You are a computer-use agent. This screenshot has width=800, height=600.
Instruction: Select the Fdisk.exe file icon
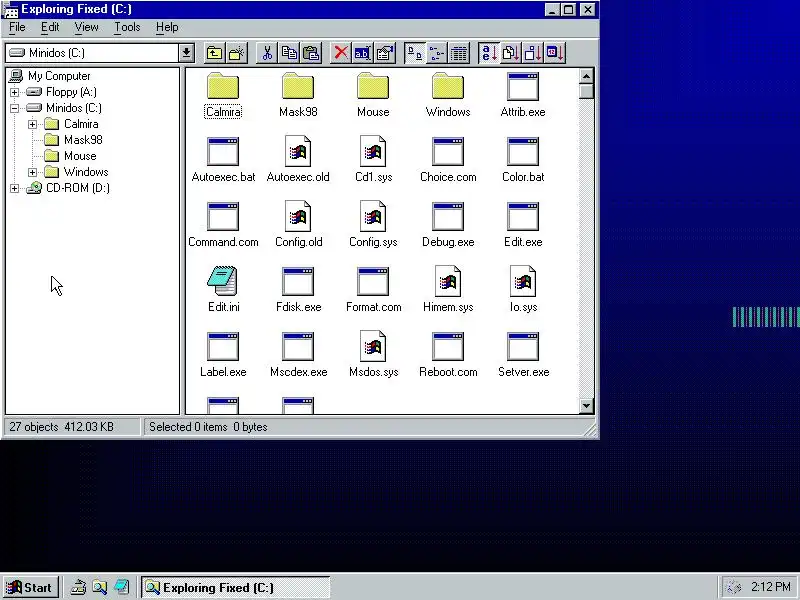[298, 282]
